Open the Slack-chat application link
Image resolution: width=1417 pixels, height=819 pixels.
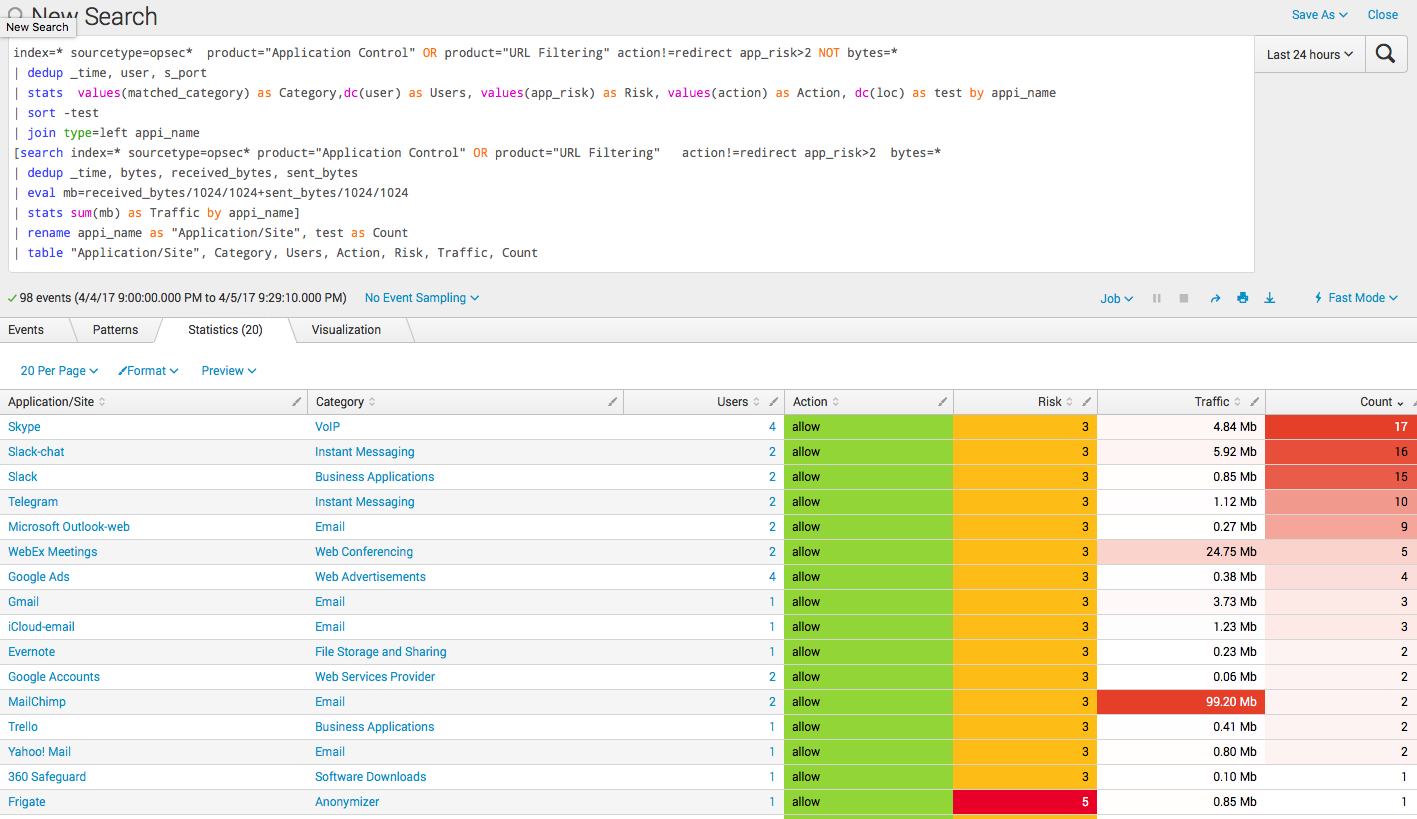coord(36,452)
